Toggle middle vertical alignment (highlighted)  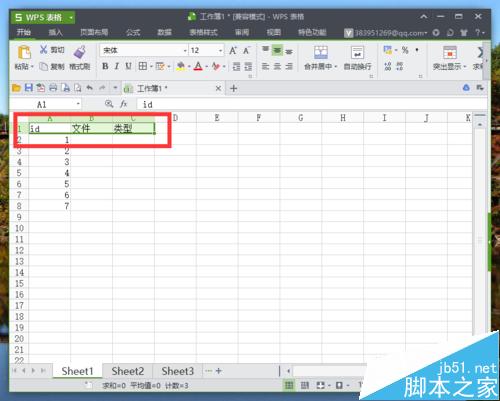click(x=277, y=50)
